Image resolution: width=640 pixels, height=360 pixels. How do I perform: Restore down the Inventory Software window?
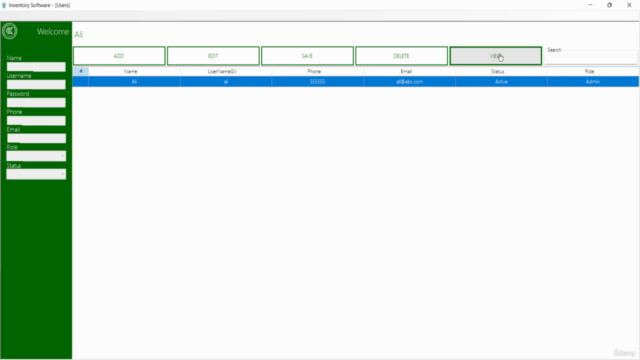609,5
